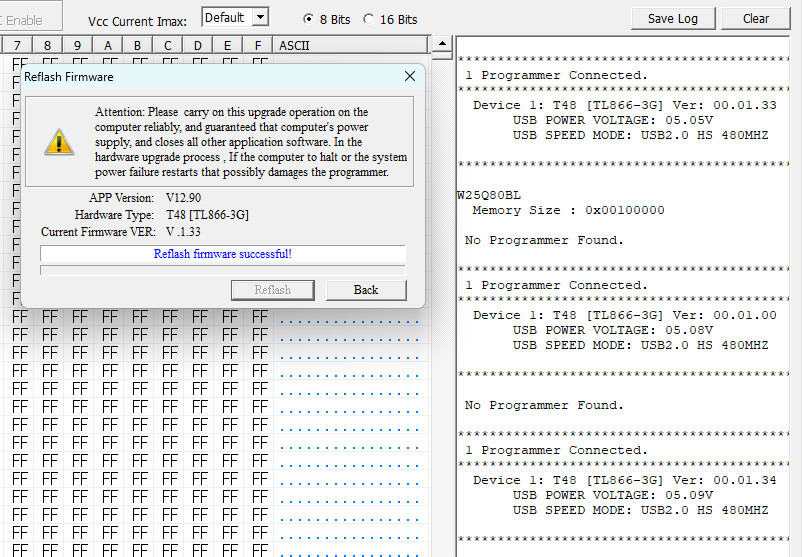
Task: Click the column B header in hex grid
Action: pos(138,46)
